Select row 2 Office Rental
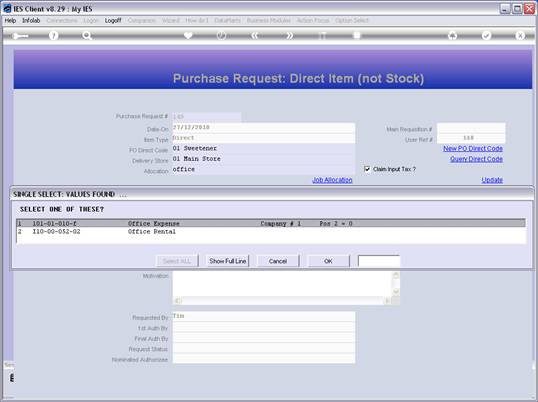This screenshot has height=402, width=538. 271,232
